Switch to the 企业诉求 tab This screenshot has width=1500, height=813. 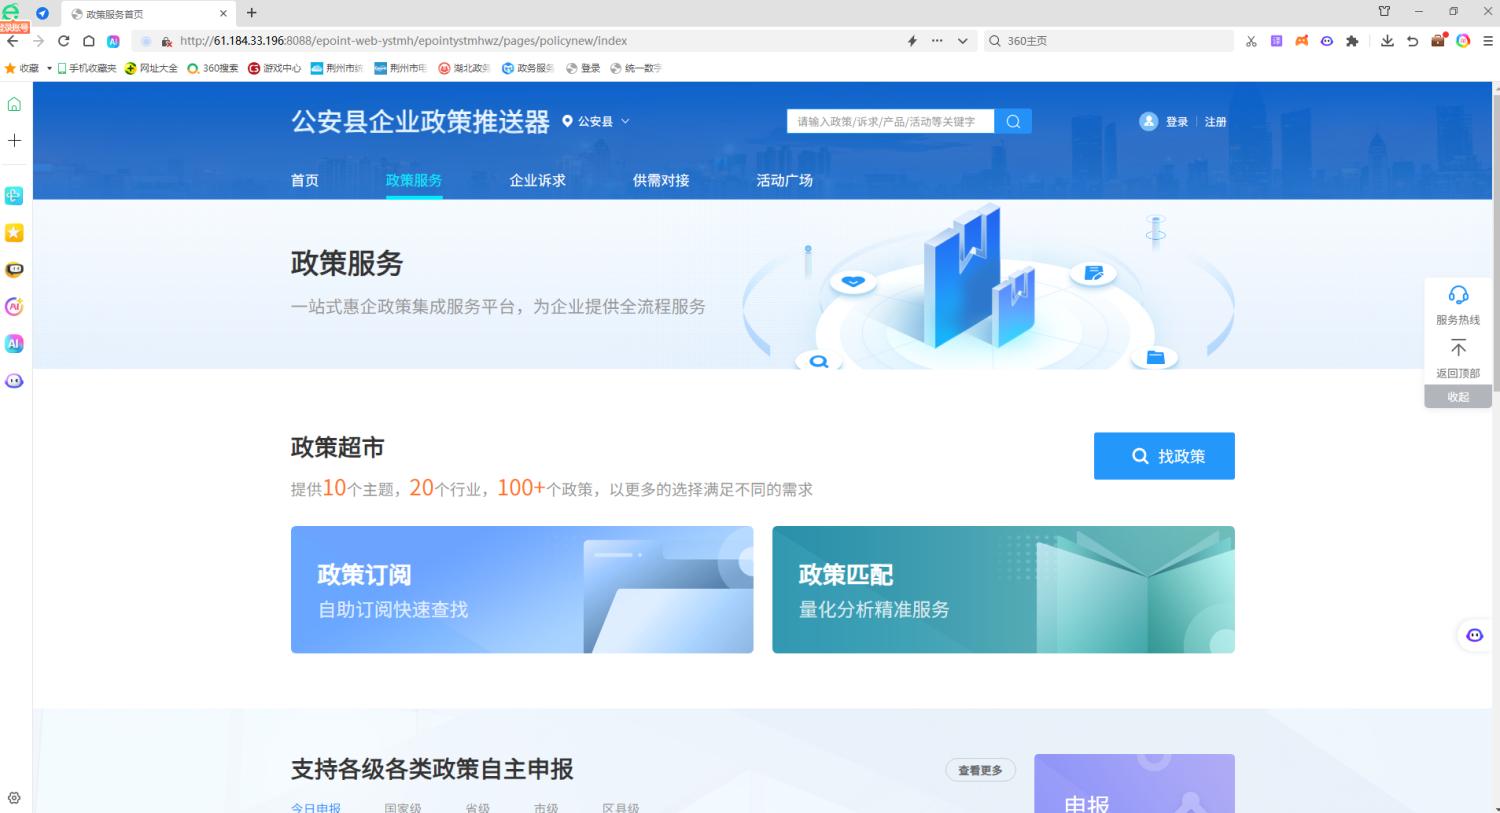point(537,180)
